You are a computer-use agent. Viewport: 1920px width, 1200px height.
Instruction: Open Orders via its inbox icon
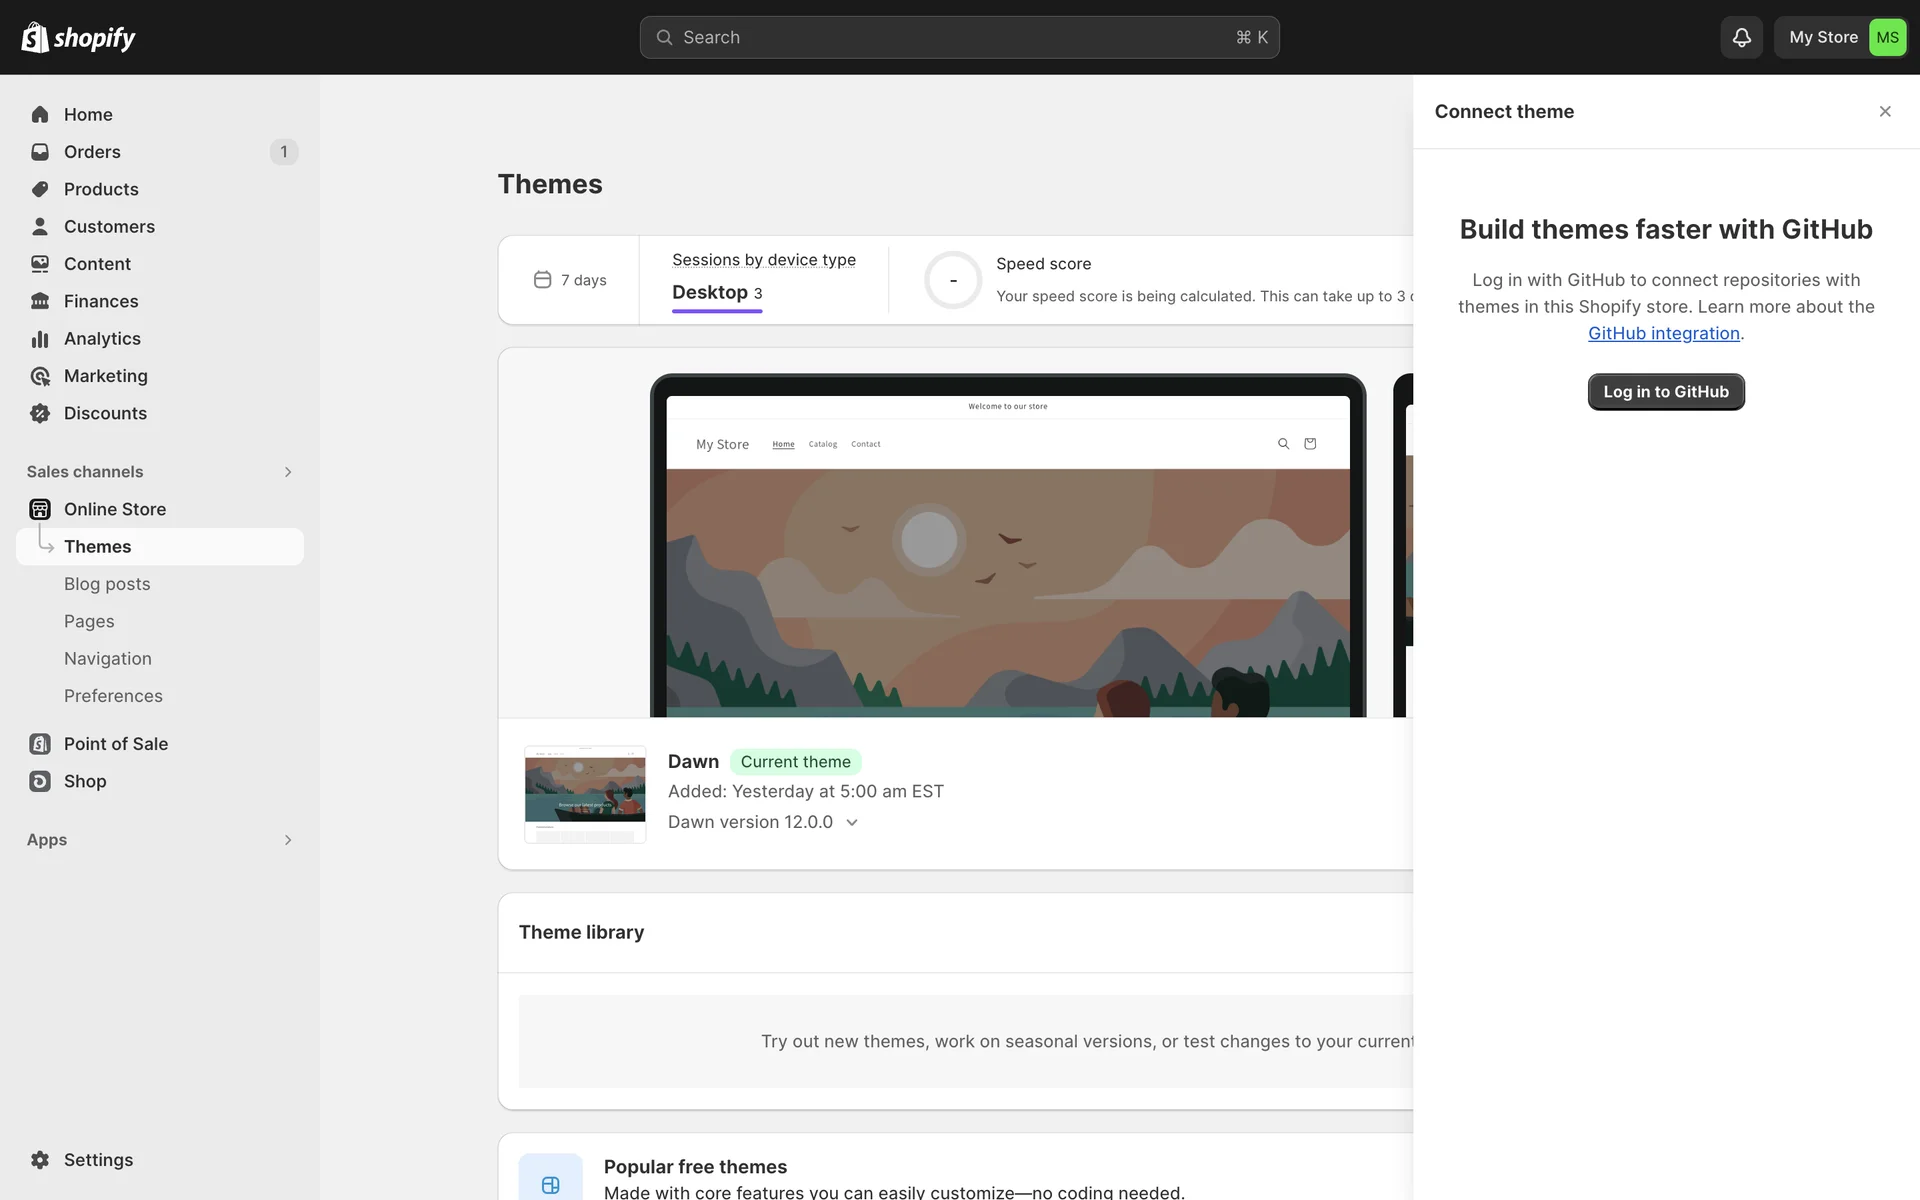pos(40,152)
